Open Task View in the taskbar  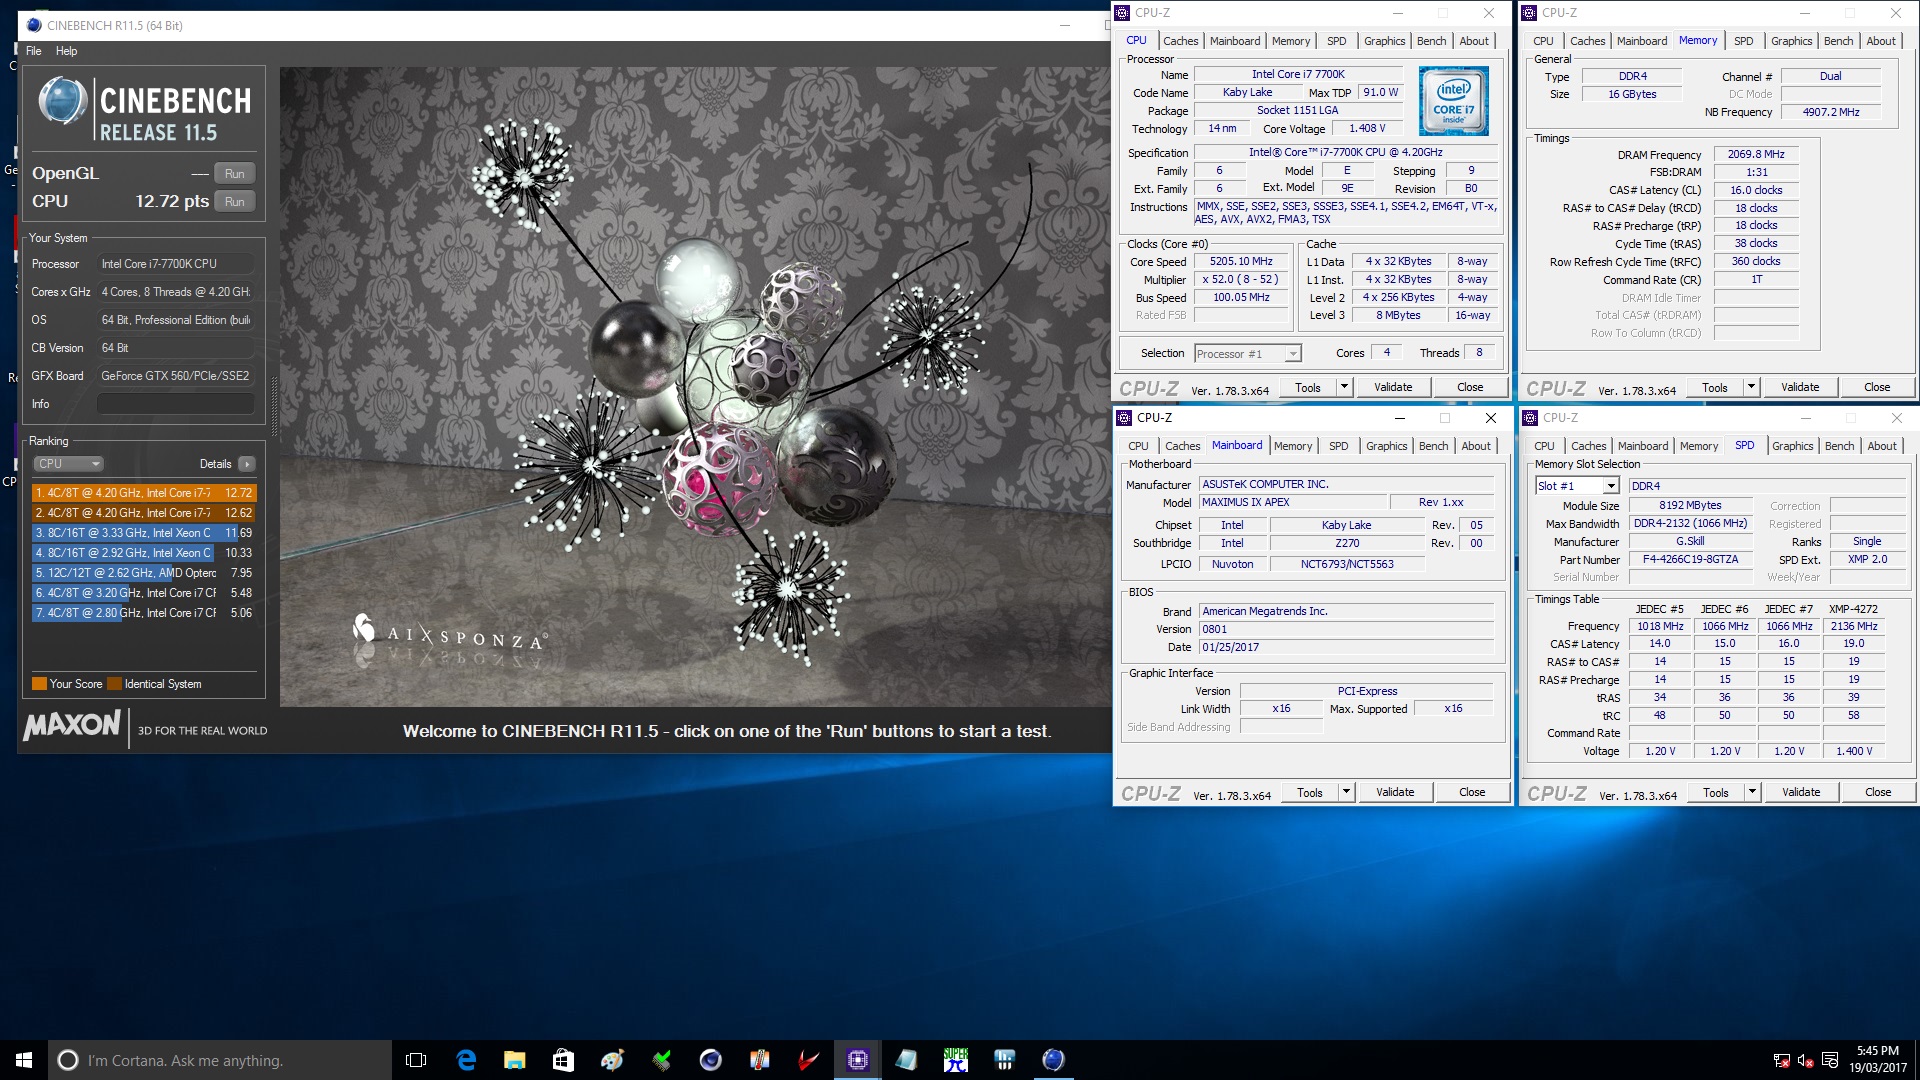(416, 1060)
